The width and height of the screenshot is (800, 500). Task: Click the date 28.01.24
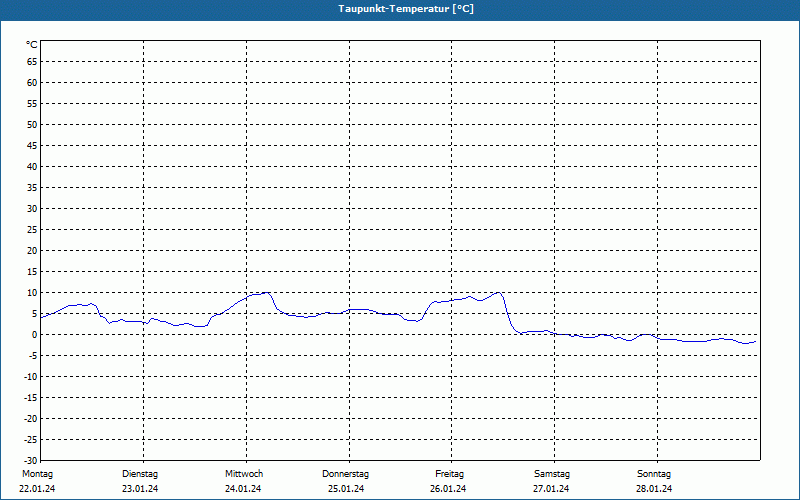pyautogui.click(x=654, y=489)
